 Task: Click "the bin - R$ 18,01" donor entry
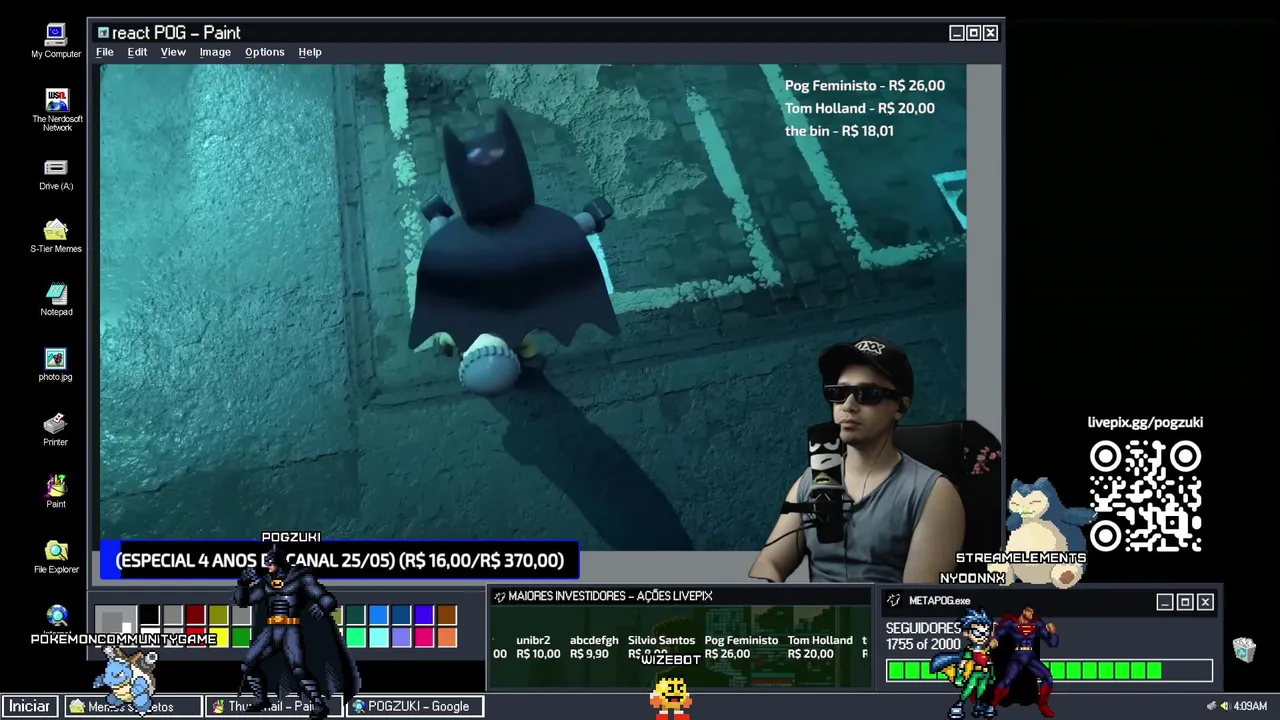pyautogui.click(x=839, y=131)
